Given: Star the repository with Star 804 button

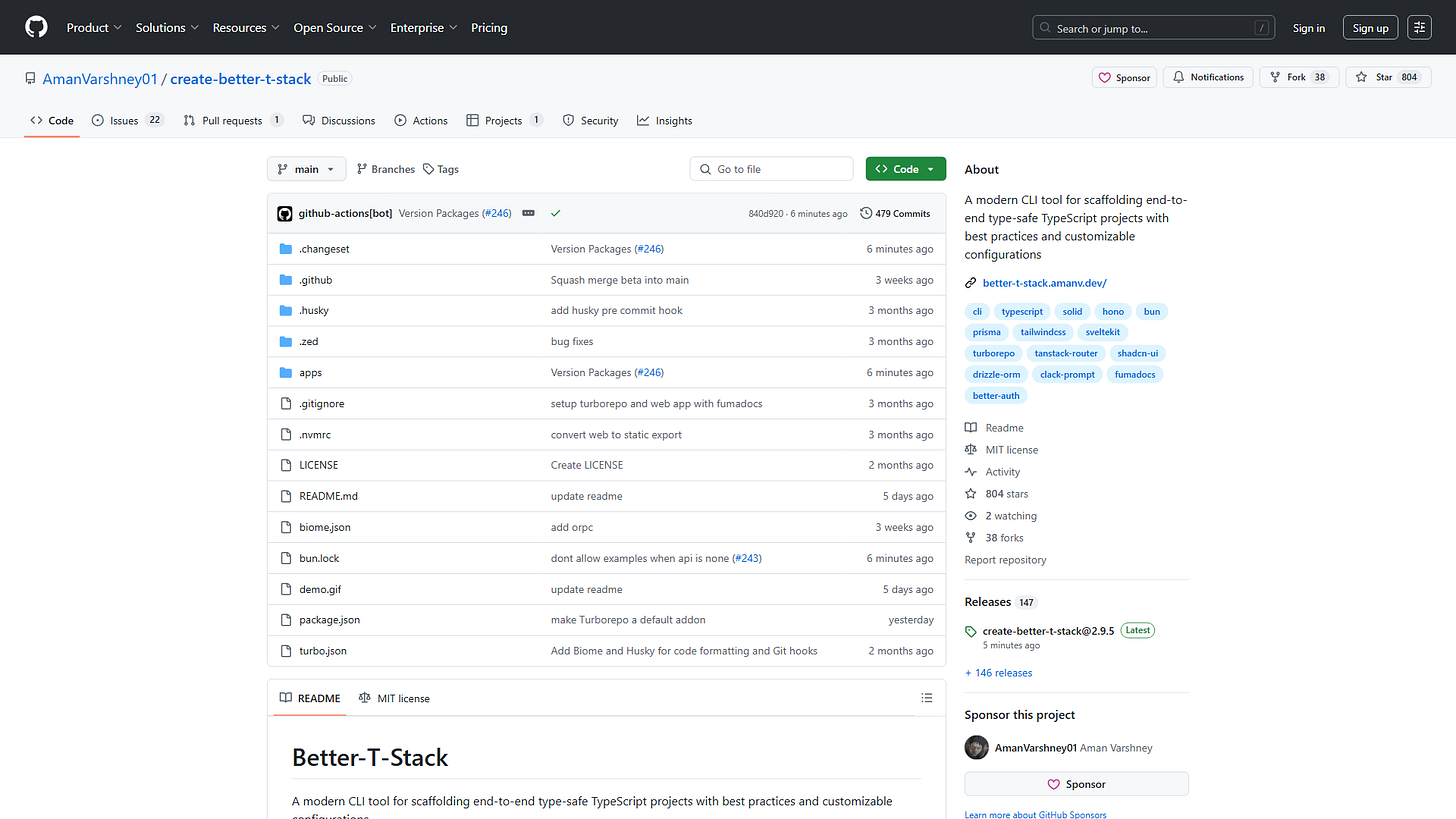Looking at the screenshot, I should (x=1388, y=77).
